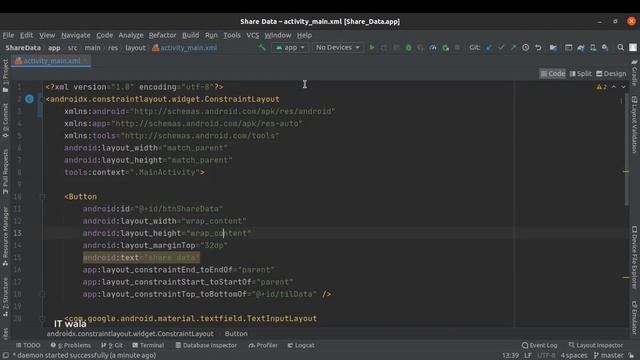Switch editor to Code view
This screenshot has height=360, width=640.
(x=553, y=74)
